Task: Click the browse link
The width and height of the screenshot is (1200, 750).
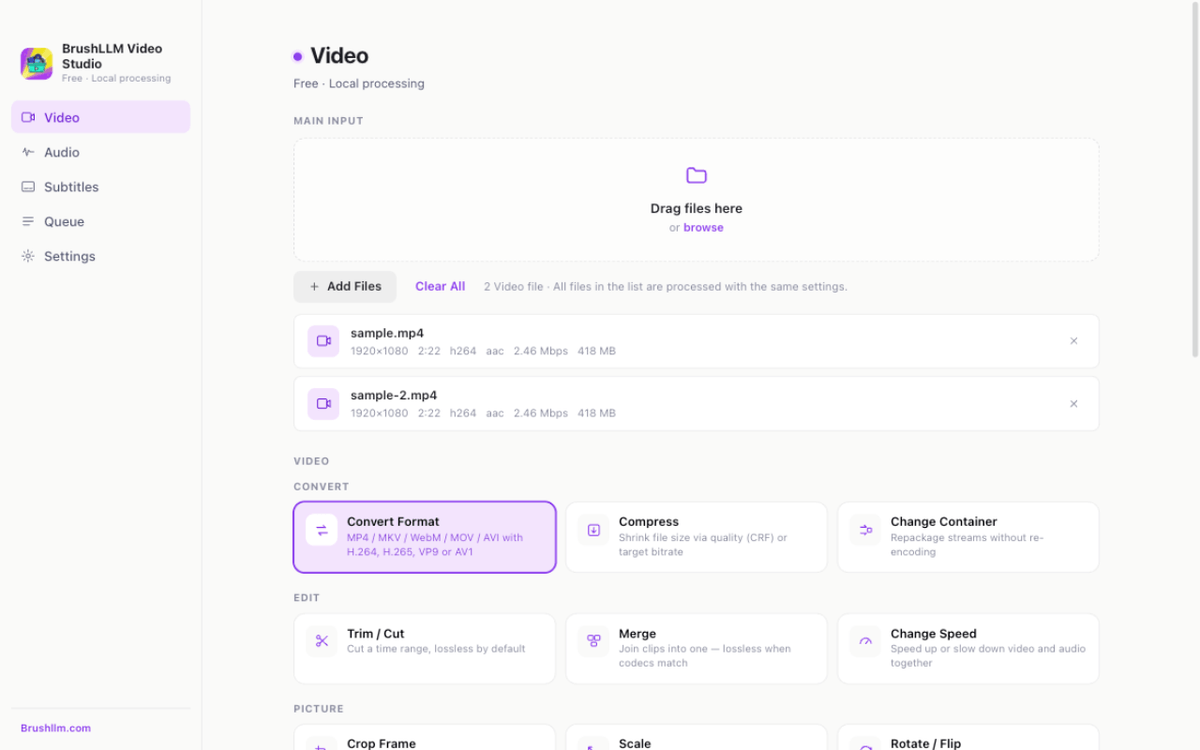Action: tap(703, 228)
